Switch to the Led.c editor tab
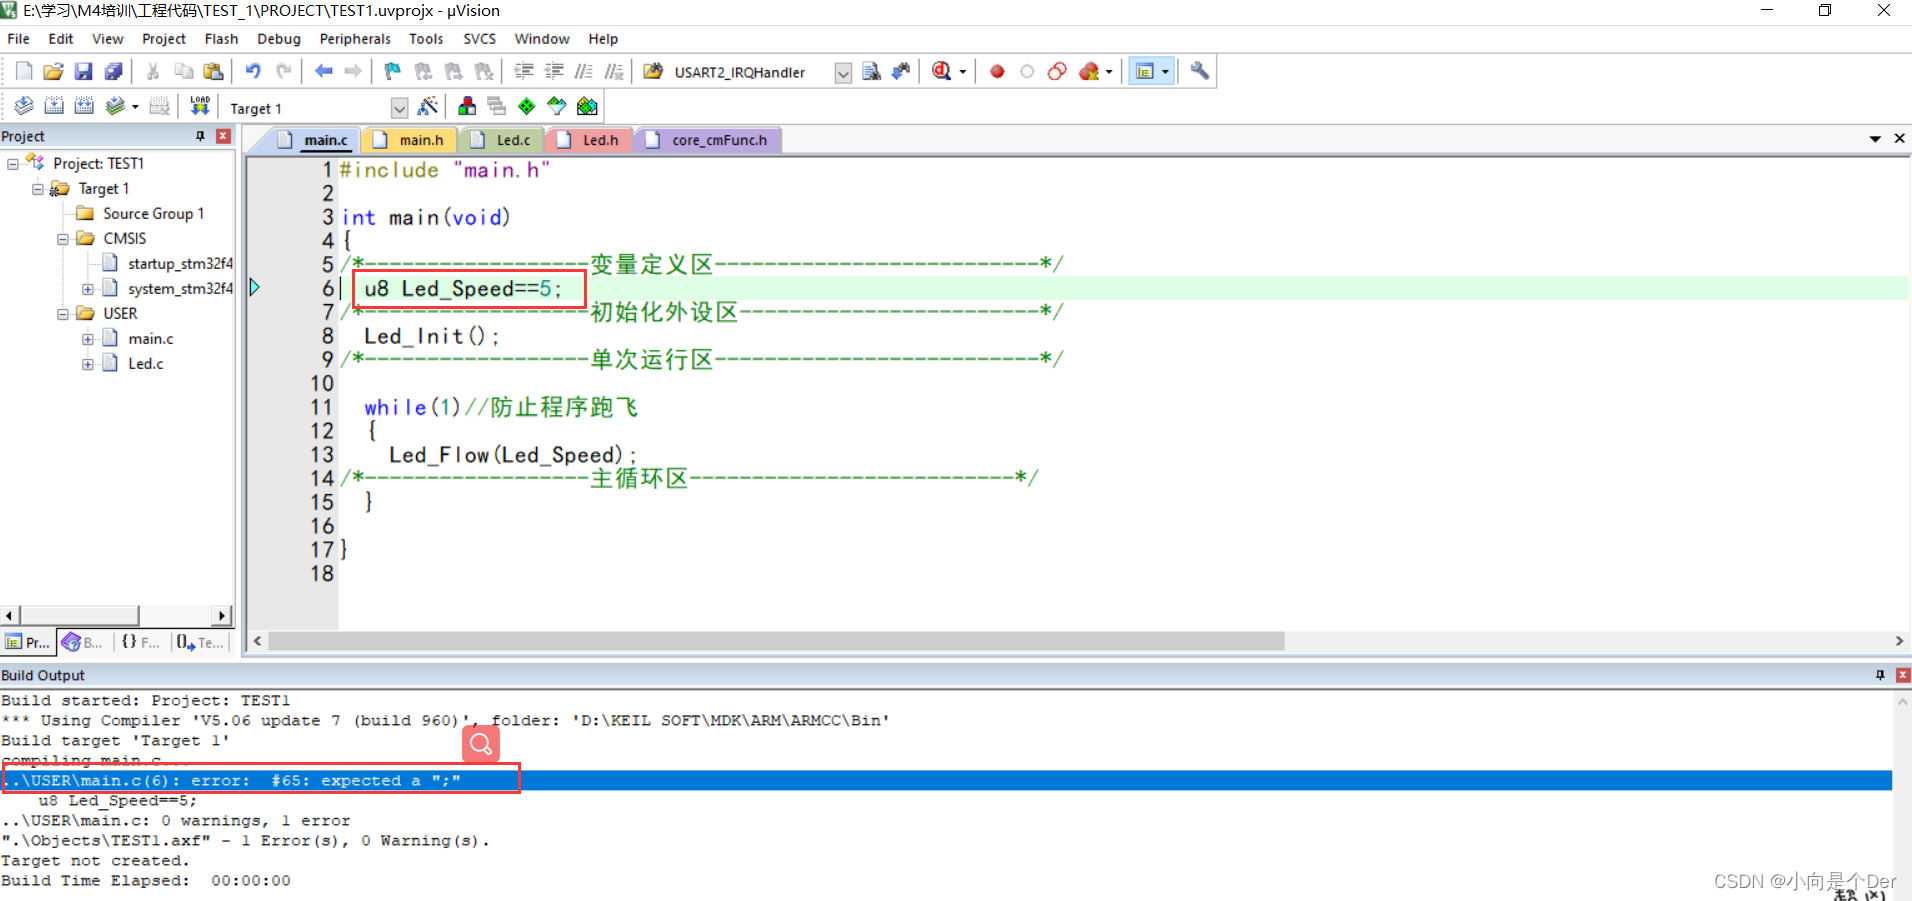 (x=504, y=140)
